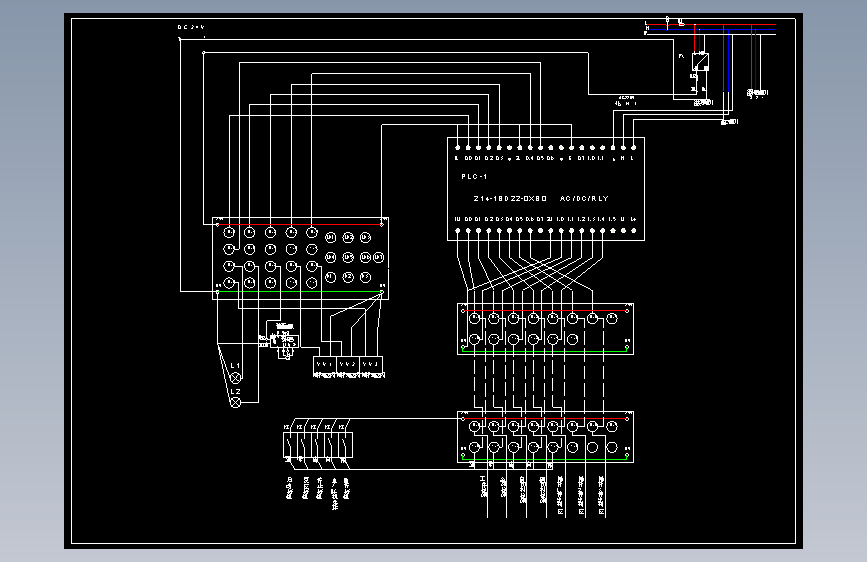Click the PLC bottom-row terminal label 1.5

coord(613,219)
